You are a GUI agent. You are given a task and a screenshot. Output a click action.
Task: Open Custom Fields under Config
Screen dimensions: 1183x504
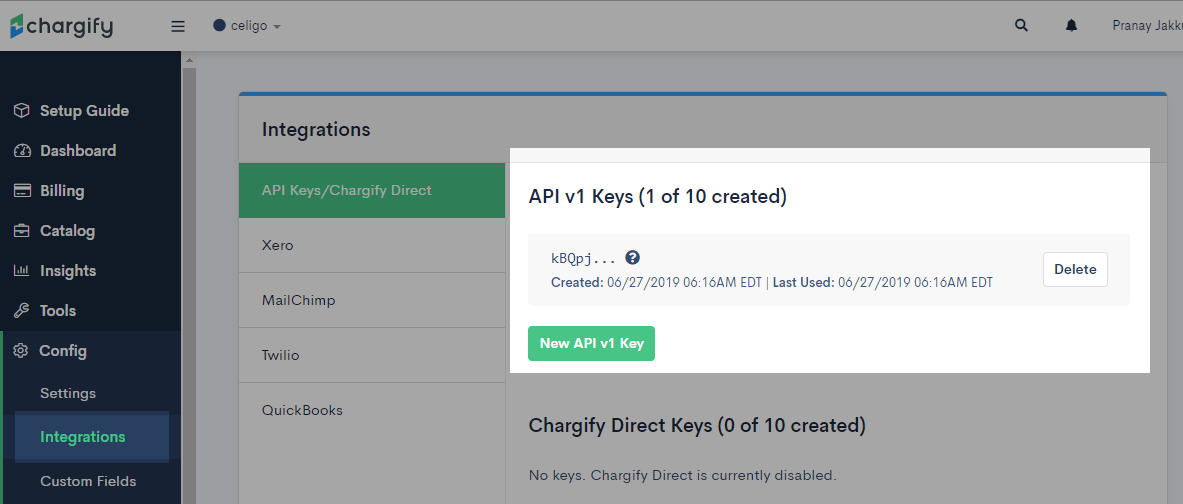pyautogui.click(x=88, y=481)
